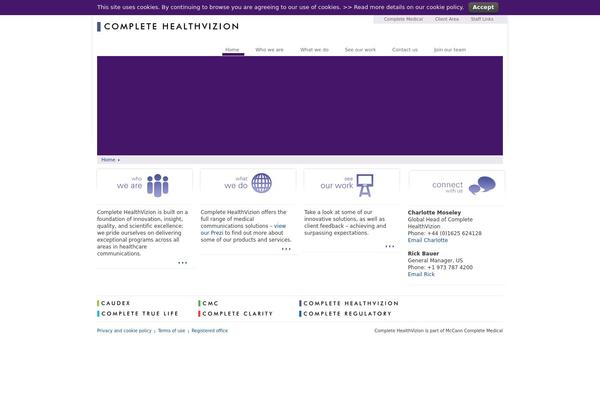This screenshot has width=600, height=400.
Task: Click the globe icon in 'what we do'
Action: click(262, 183)
